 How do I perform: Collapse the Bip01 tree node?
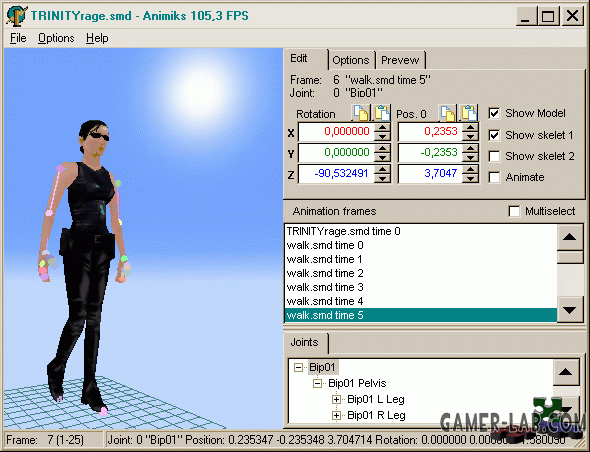[x=298, y=367]
